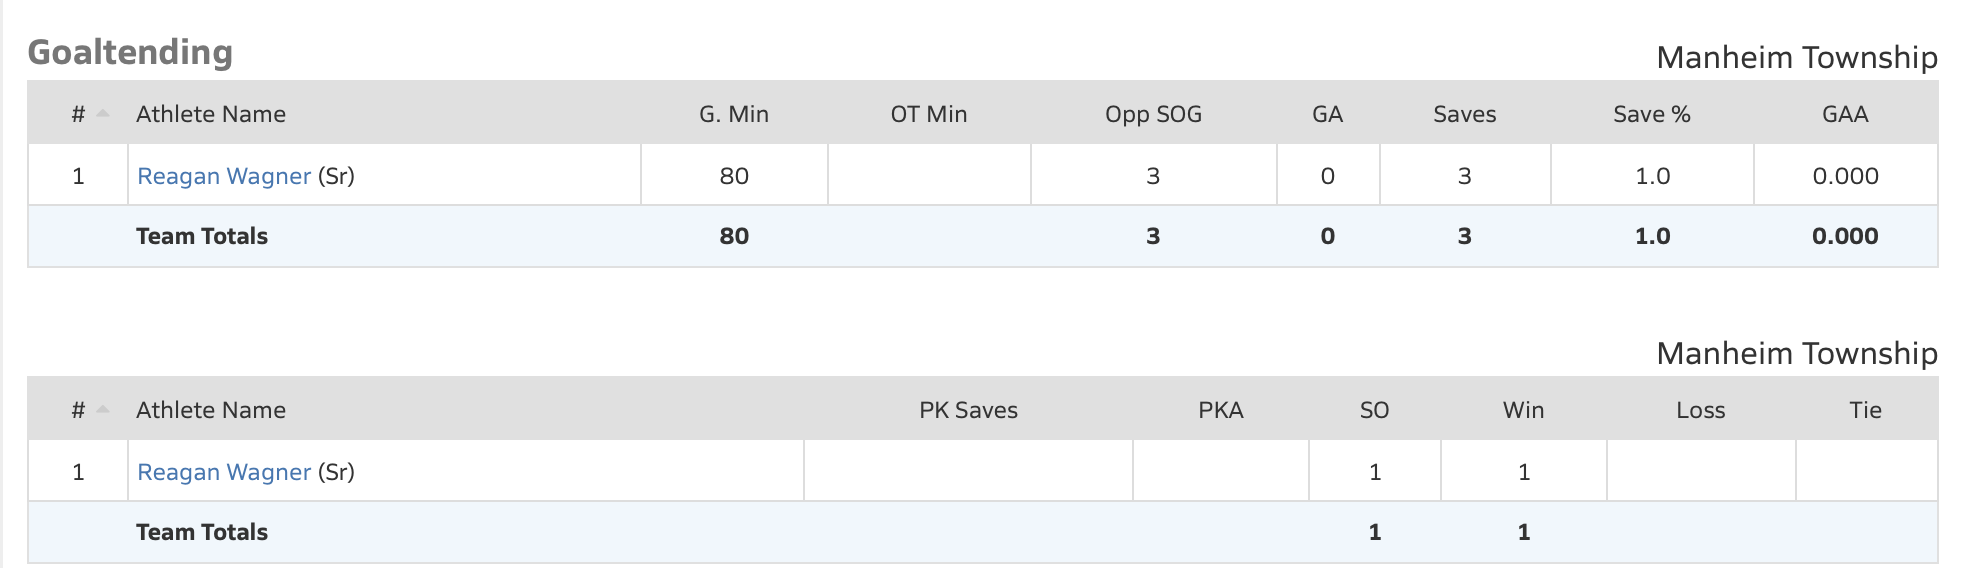Click the Loss column header
The width and height of the screenshot is (1962, 568).
(x=1700, y=410)
